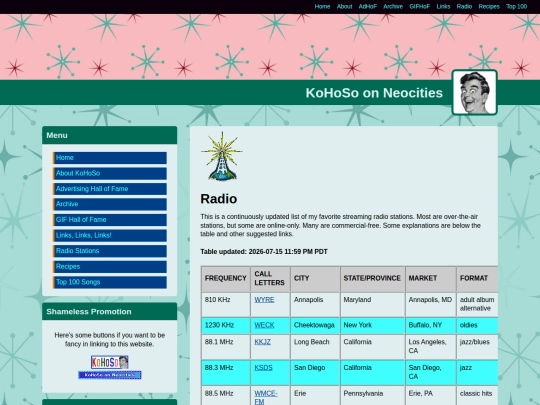Click the radio tower beacon icon

pyautogui.click(x=222, y=156)
